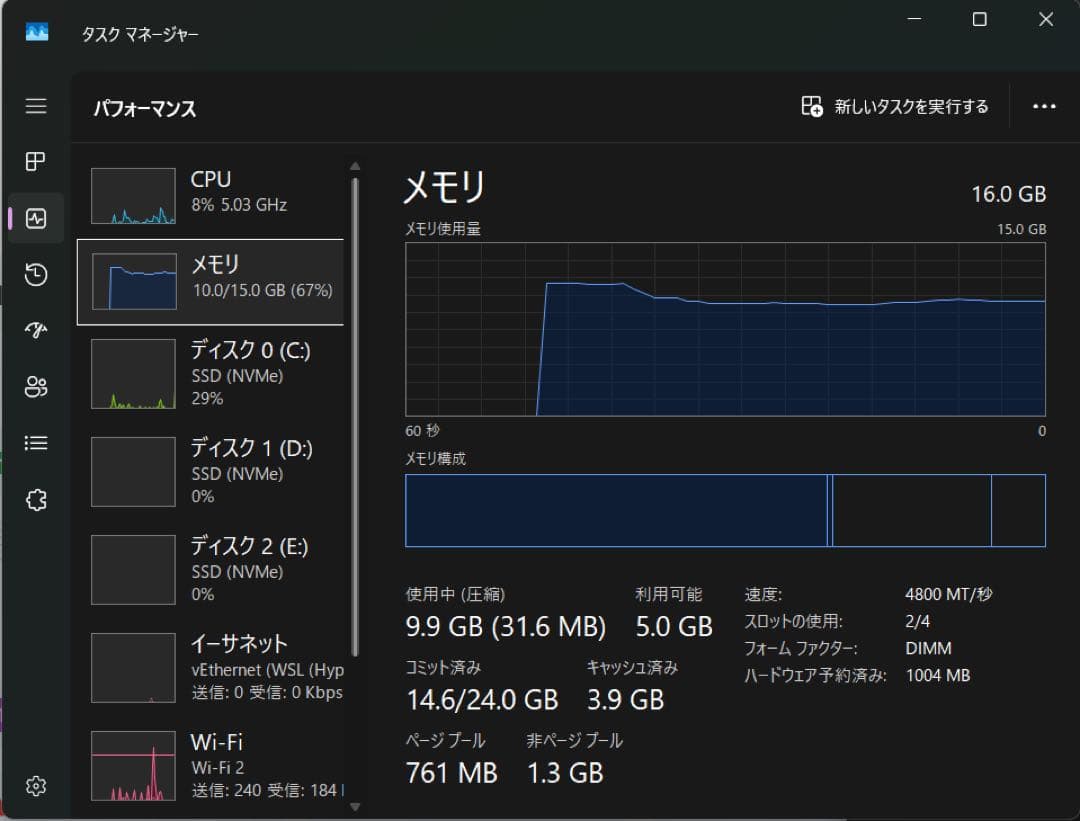Open the Services puzzle-piece icon
The height and width of the screenshot is (821, 1080).
[36, 499]
